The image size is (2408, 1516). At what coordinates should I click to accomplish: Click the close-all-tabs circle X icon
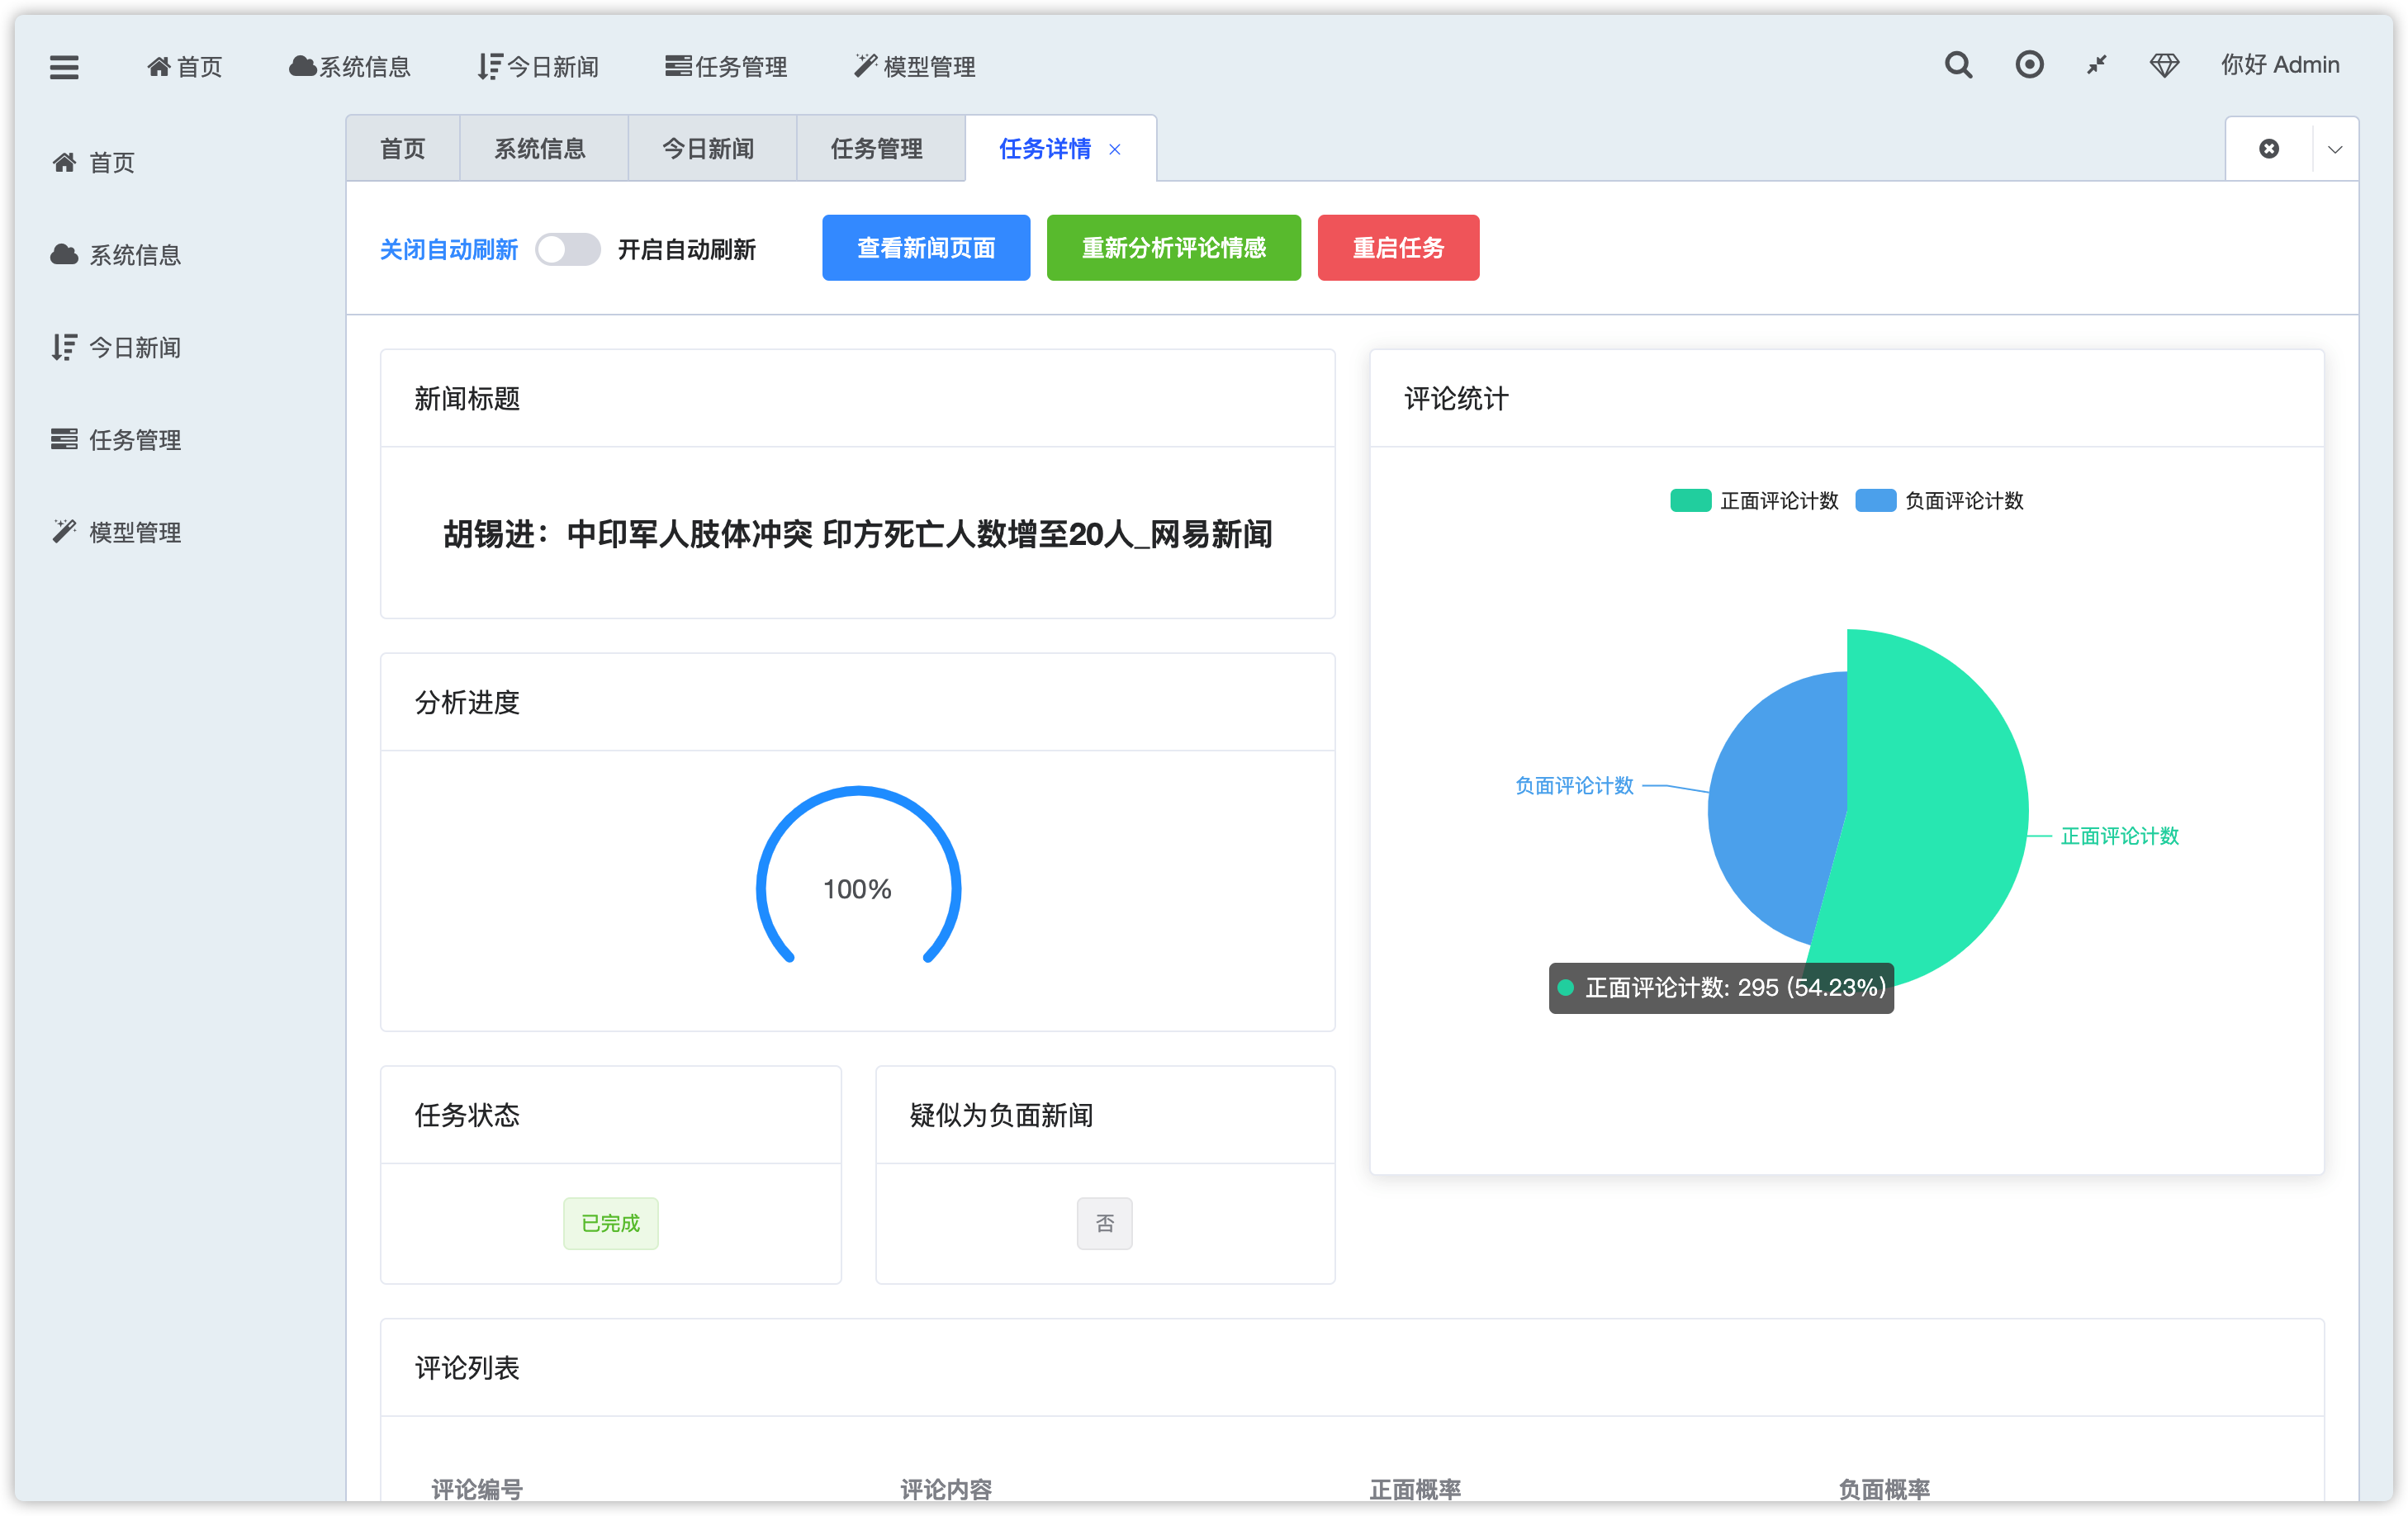2268,149
